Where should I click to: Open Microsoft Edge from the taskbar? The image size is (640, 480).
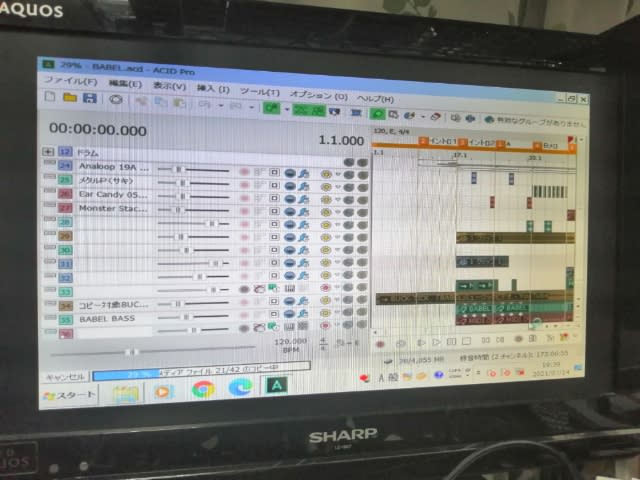point(240,387)
